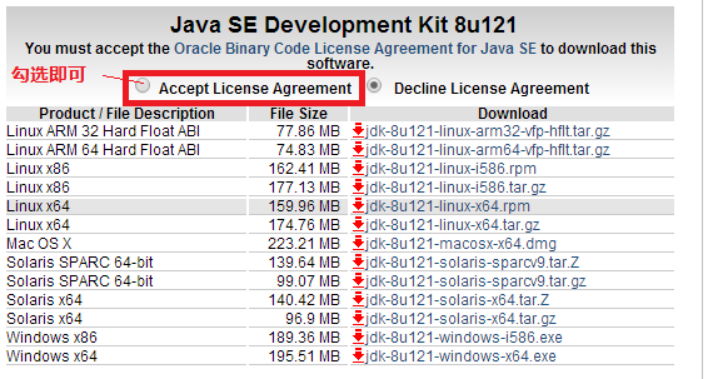Download jdk-8u121-macosx-x64.dmg link
Viewport: 708px width, 379px height.
[461, 243]
